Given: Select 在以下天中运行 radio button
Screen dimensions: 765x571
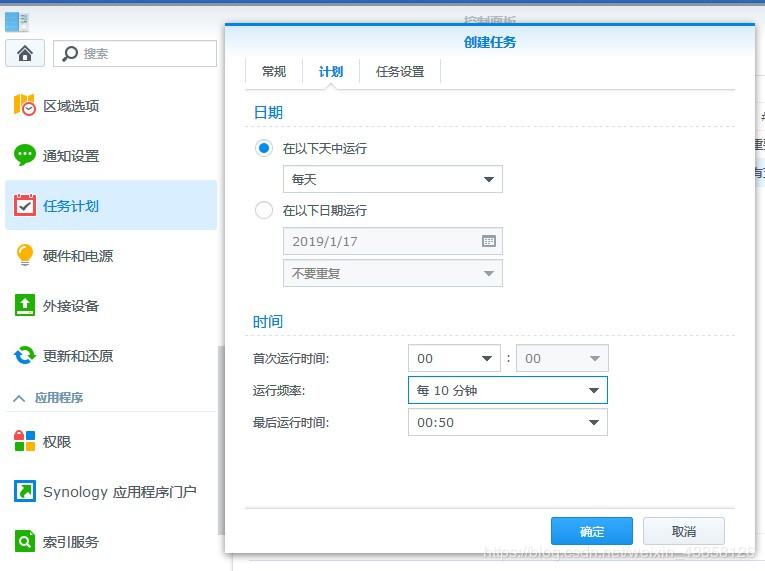Looking at the screenshot, I should (x=264, y=148).
